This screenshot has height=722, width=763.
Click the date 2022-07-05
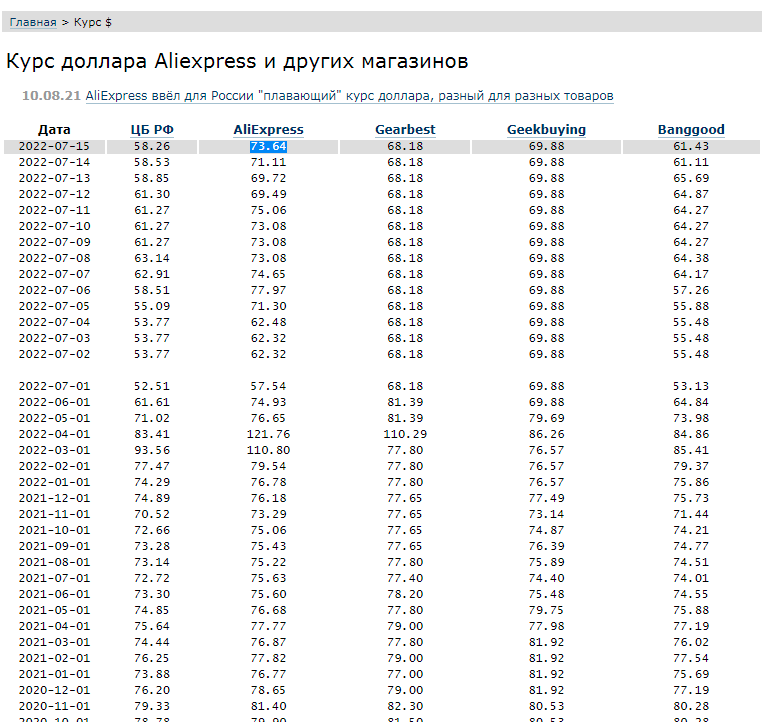[54, 307]
